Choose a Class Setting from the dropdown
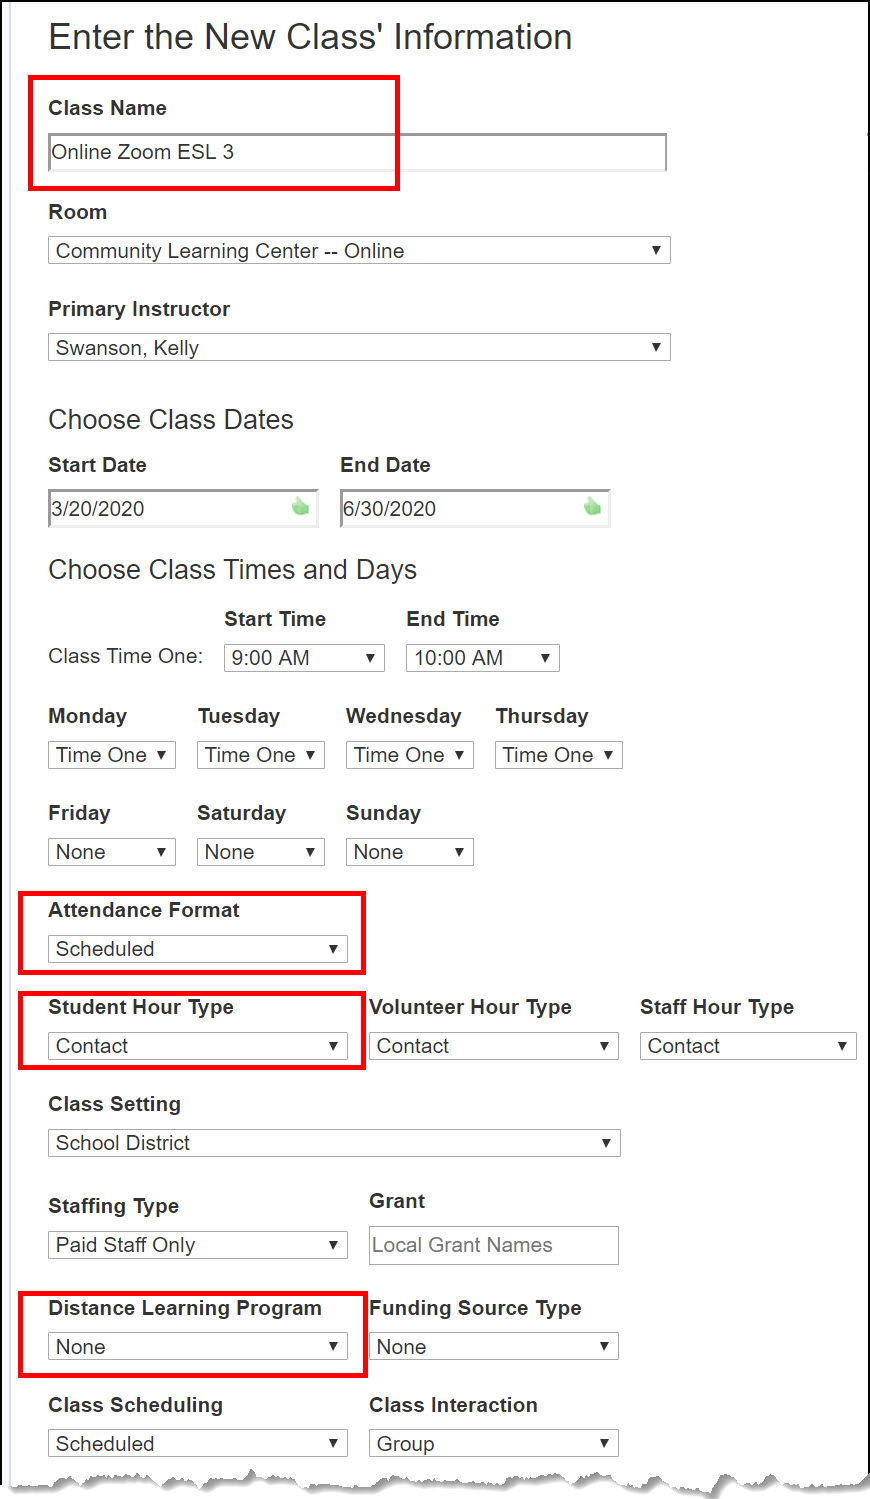This screenshot has height=1499, width=870. 334,1143
